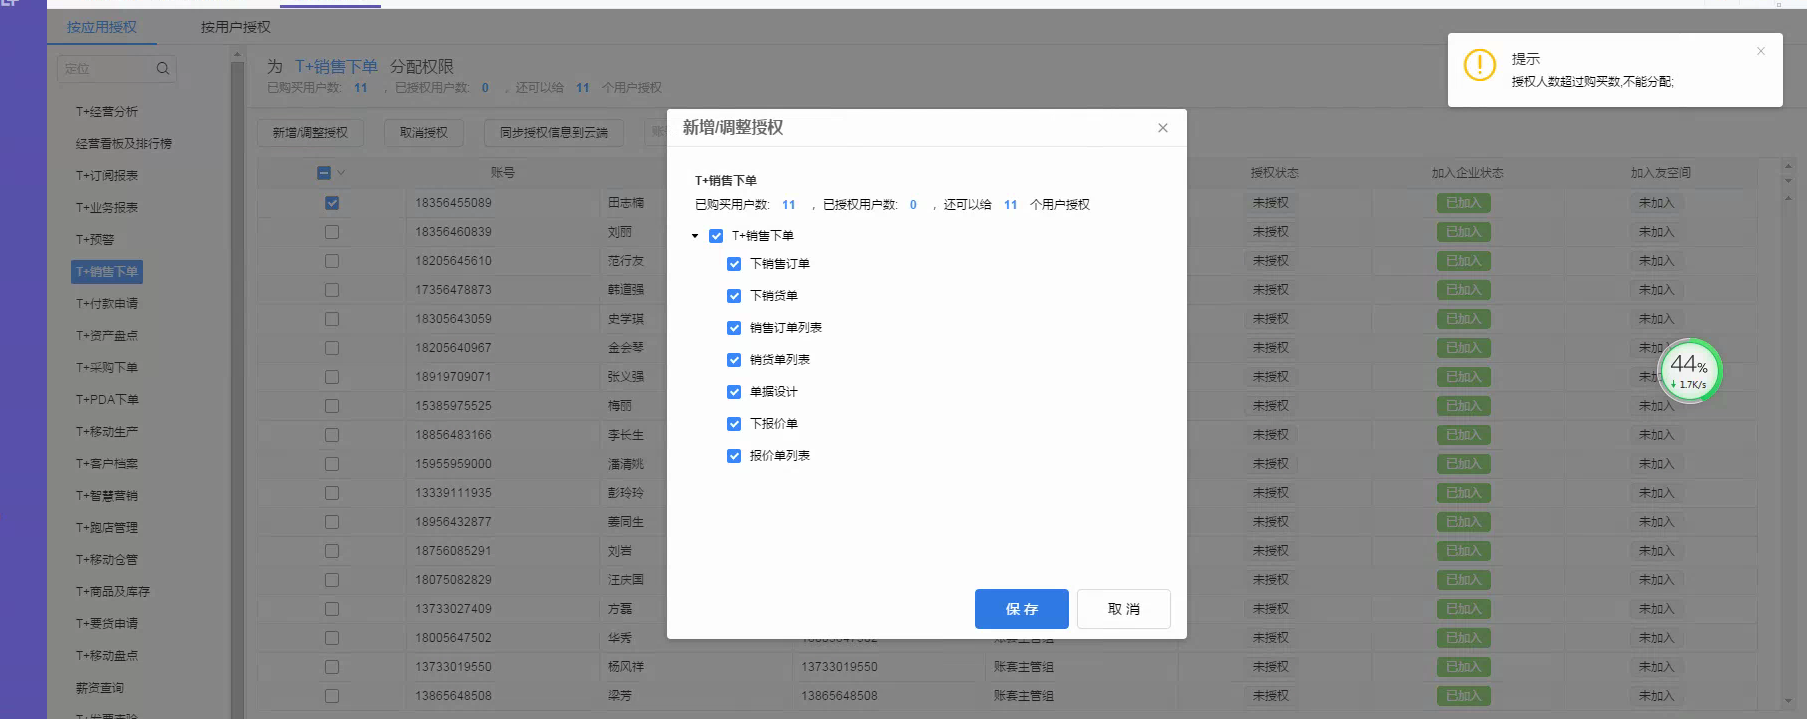The height and width of the screenshot is (719, 1807).
Task: Click account cell 17356478873
Action: coord(454,290)
